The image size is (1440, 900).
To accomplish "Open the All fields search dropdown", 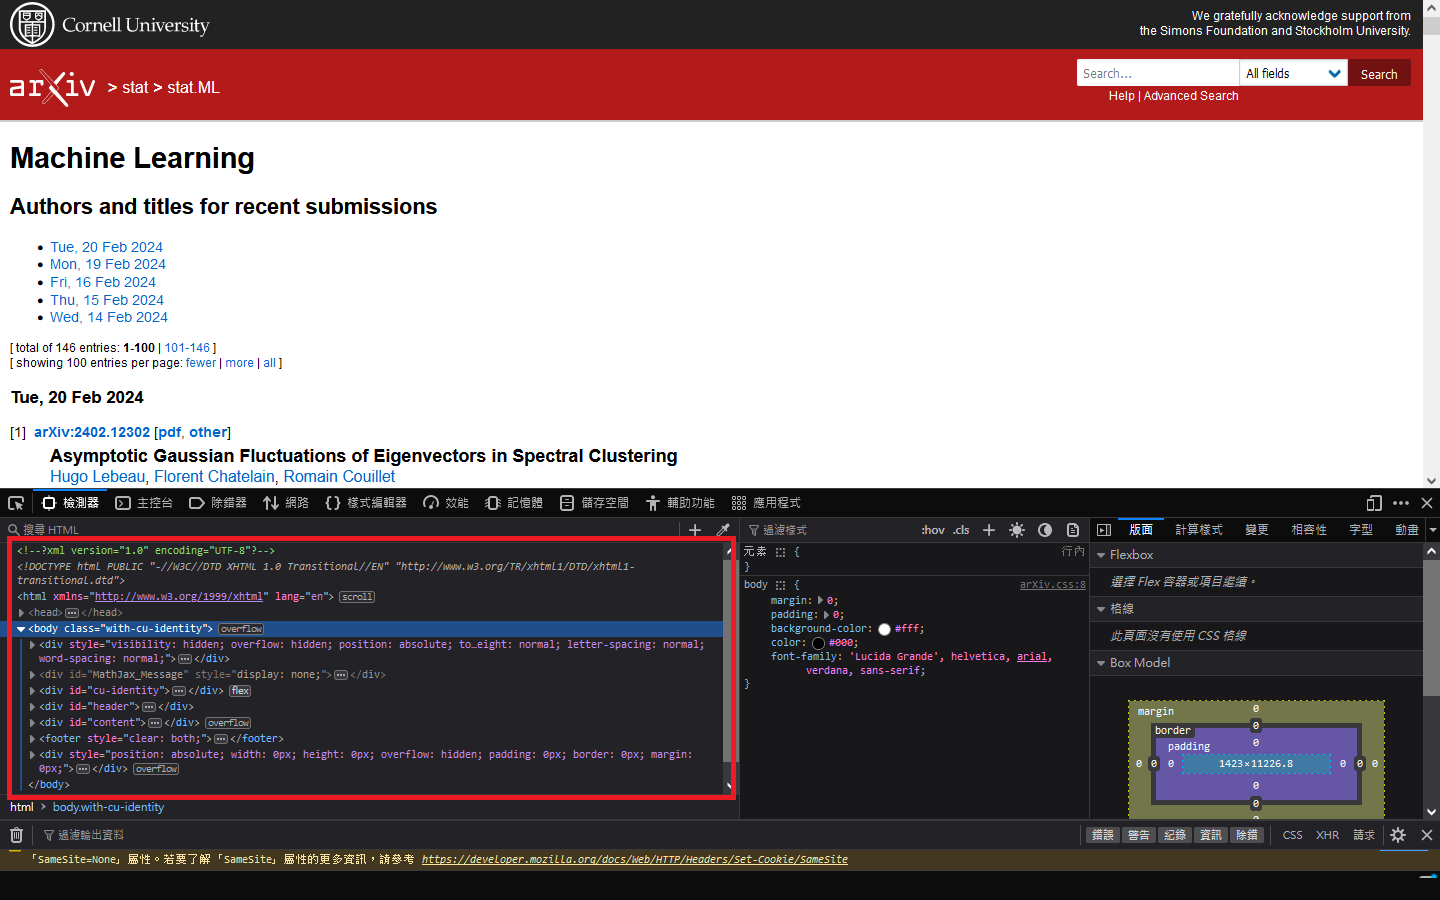I will 1294,73.
